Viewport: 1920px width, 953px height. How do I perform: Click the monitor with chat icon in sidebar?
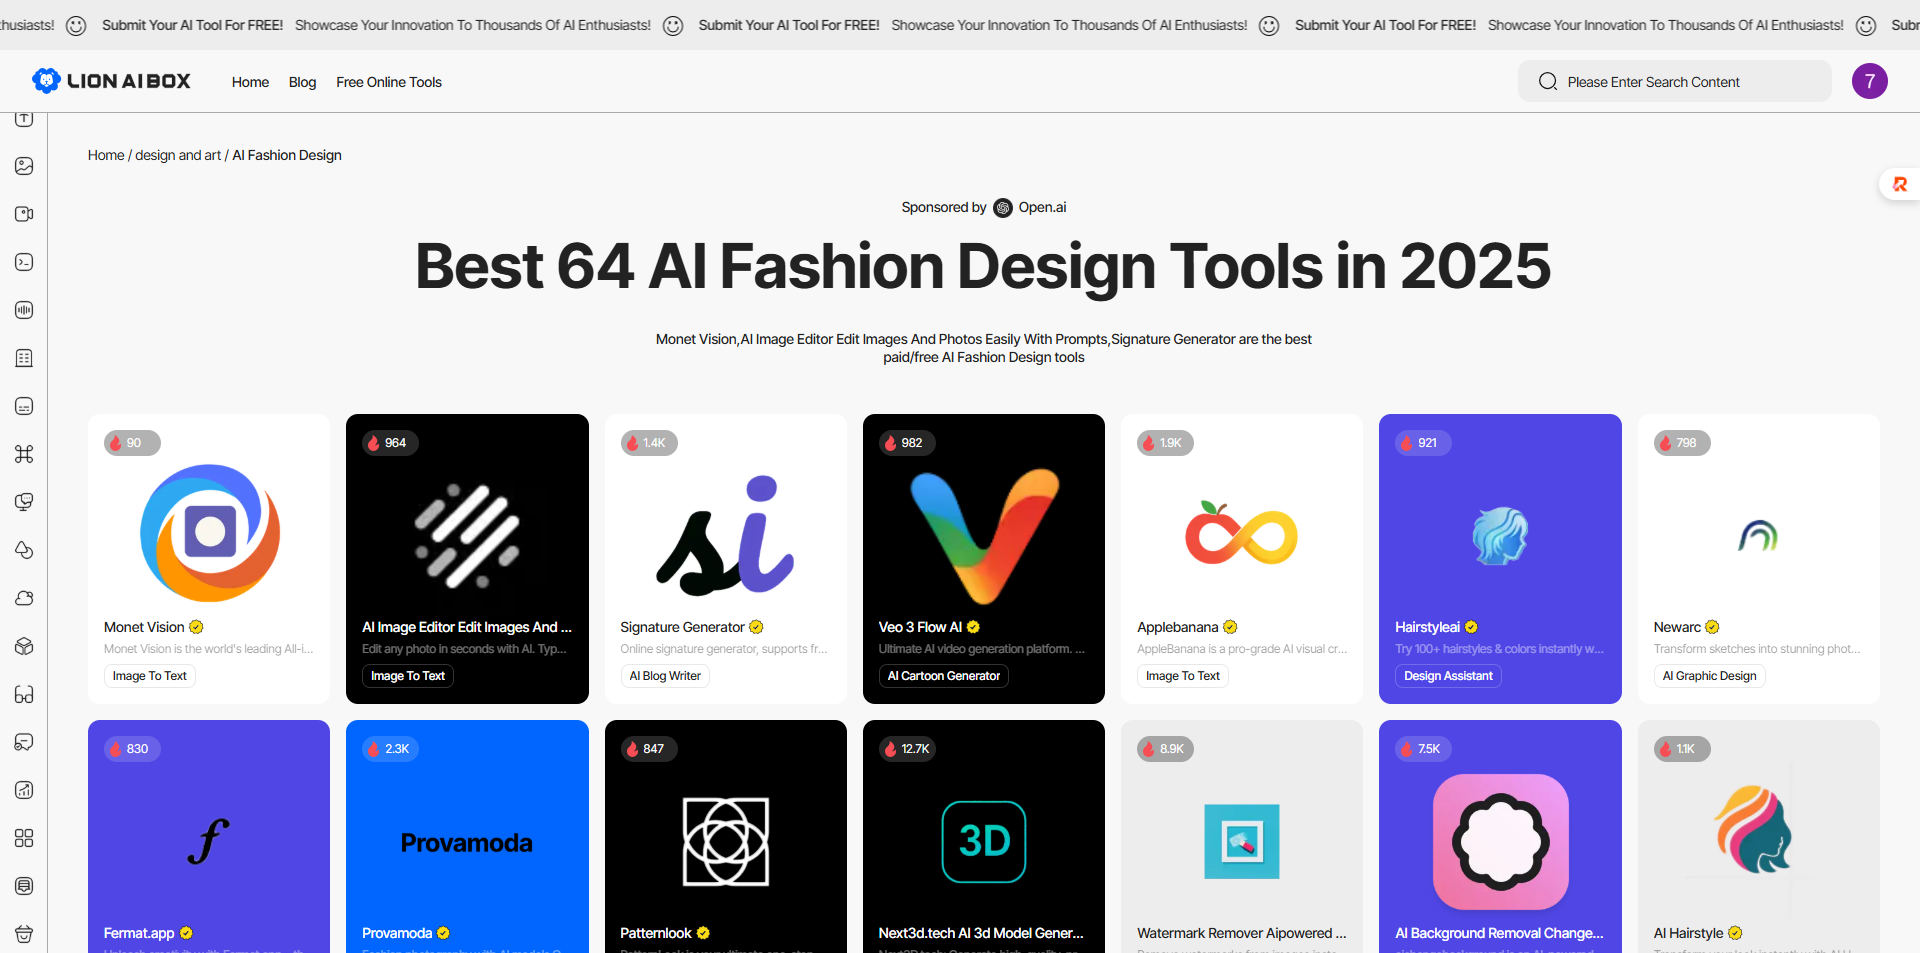click(24, 502)
